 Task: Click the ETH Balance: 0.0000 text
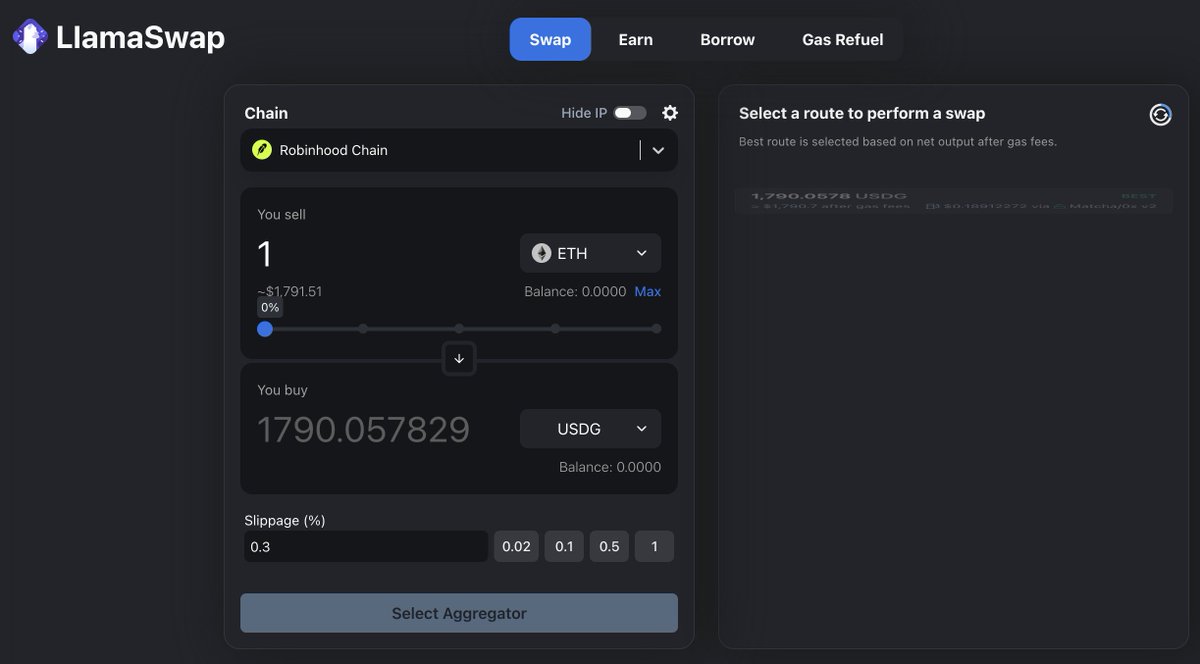pyautogui.click(x=575, y=292)
